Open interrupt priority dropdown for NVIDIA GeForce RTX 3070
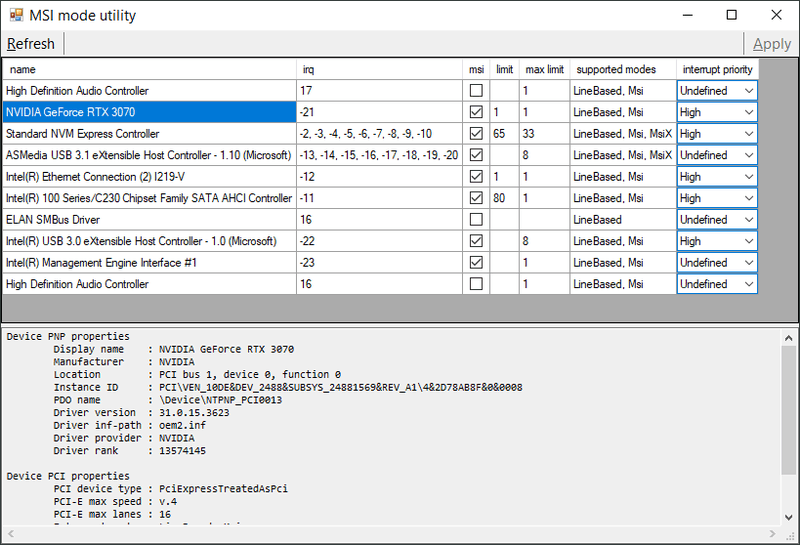Viewport: 800px width, 545px height. (717, 112)
